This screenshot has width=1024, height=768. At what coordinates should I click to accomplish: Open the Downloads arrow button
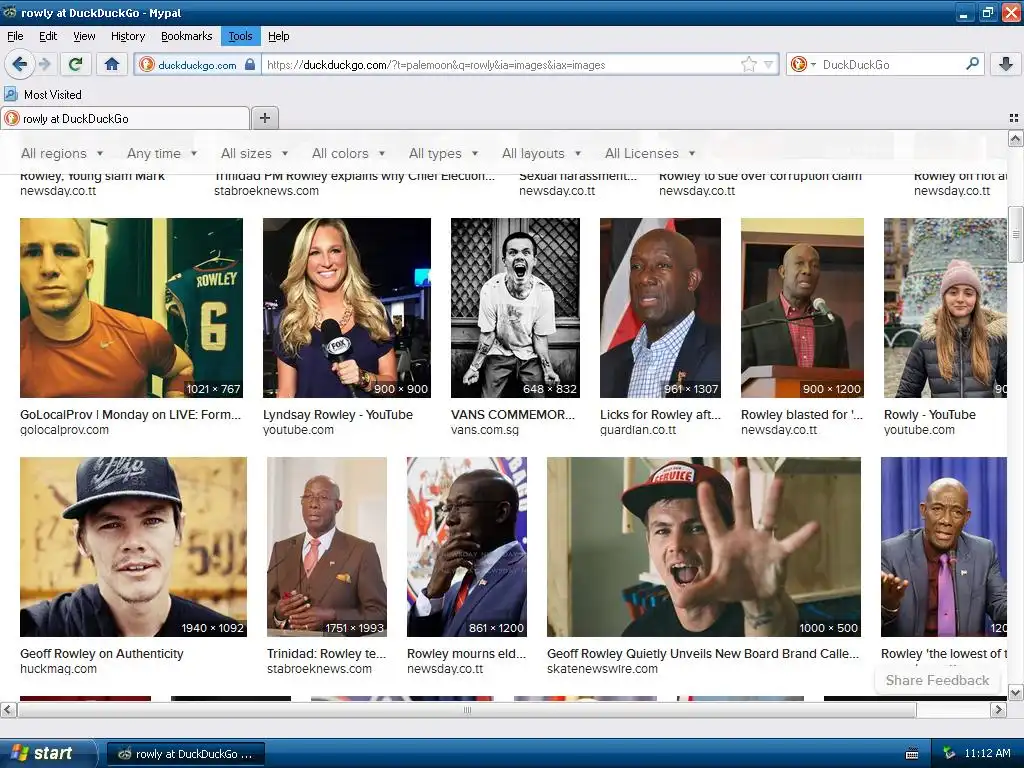[x=1006, y=64]
